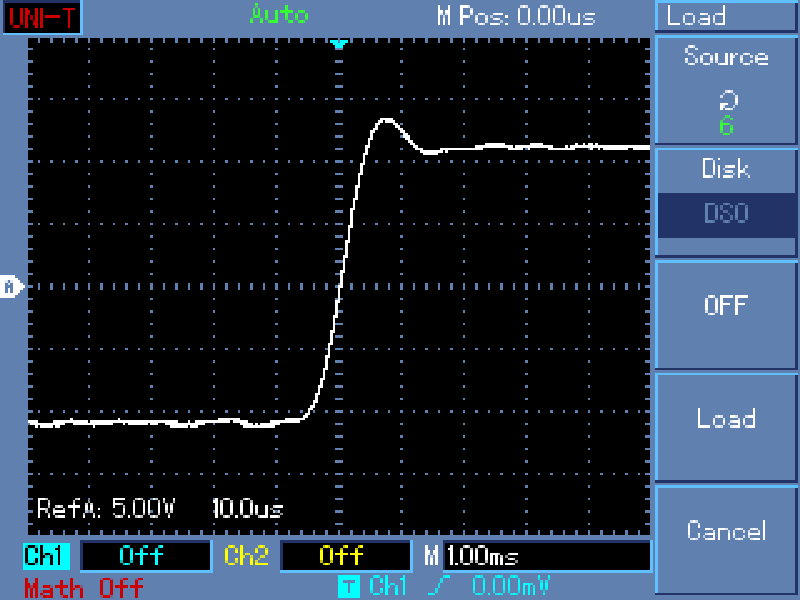The image size is (800, 600).
Task: Click the trigger T icon in status bar
Action: point(349,586)
